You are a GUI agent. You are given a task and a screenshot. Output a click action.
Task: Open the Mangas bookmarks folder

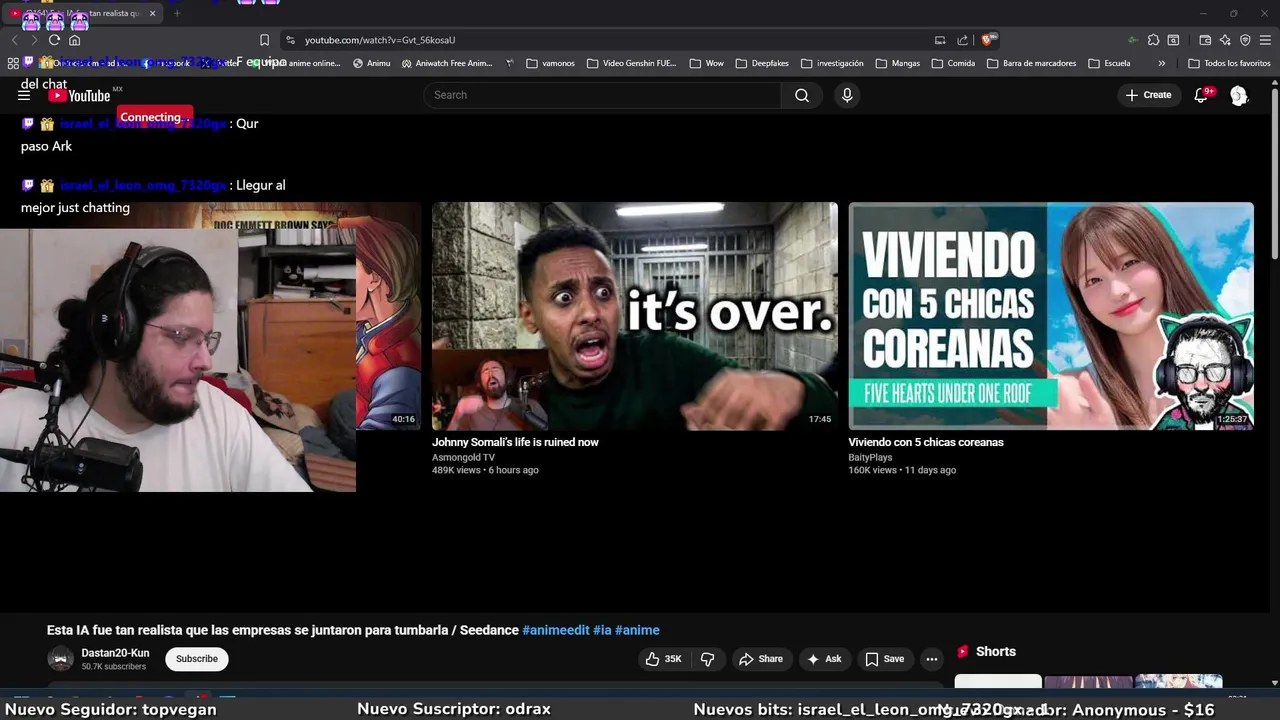[x=897, y=63]
